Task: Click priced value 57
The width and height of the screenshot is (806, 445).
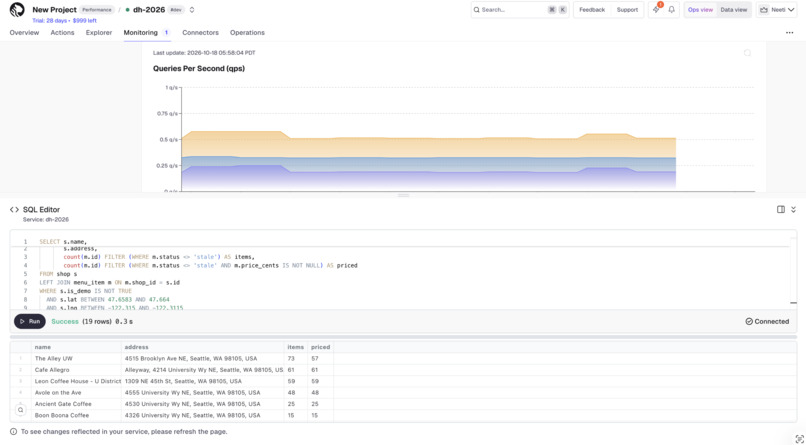Action: pos(315,359)
